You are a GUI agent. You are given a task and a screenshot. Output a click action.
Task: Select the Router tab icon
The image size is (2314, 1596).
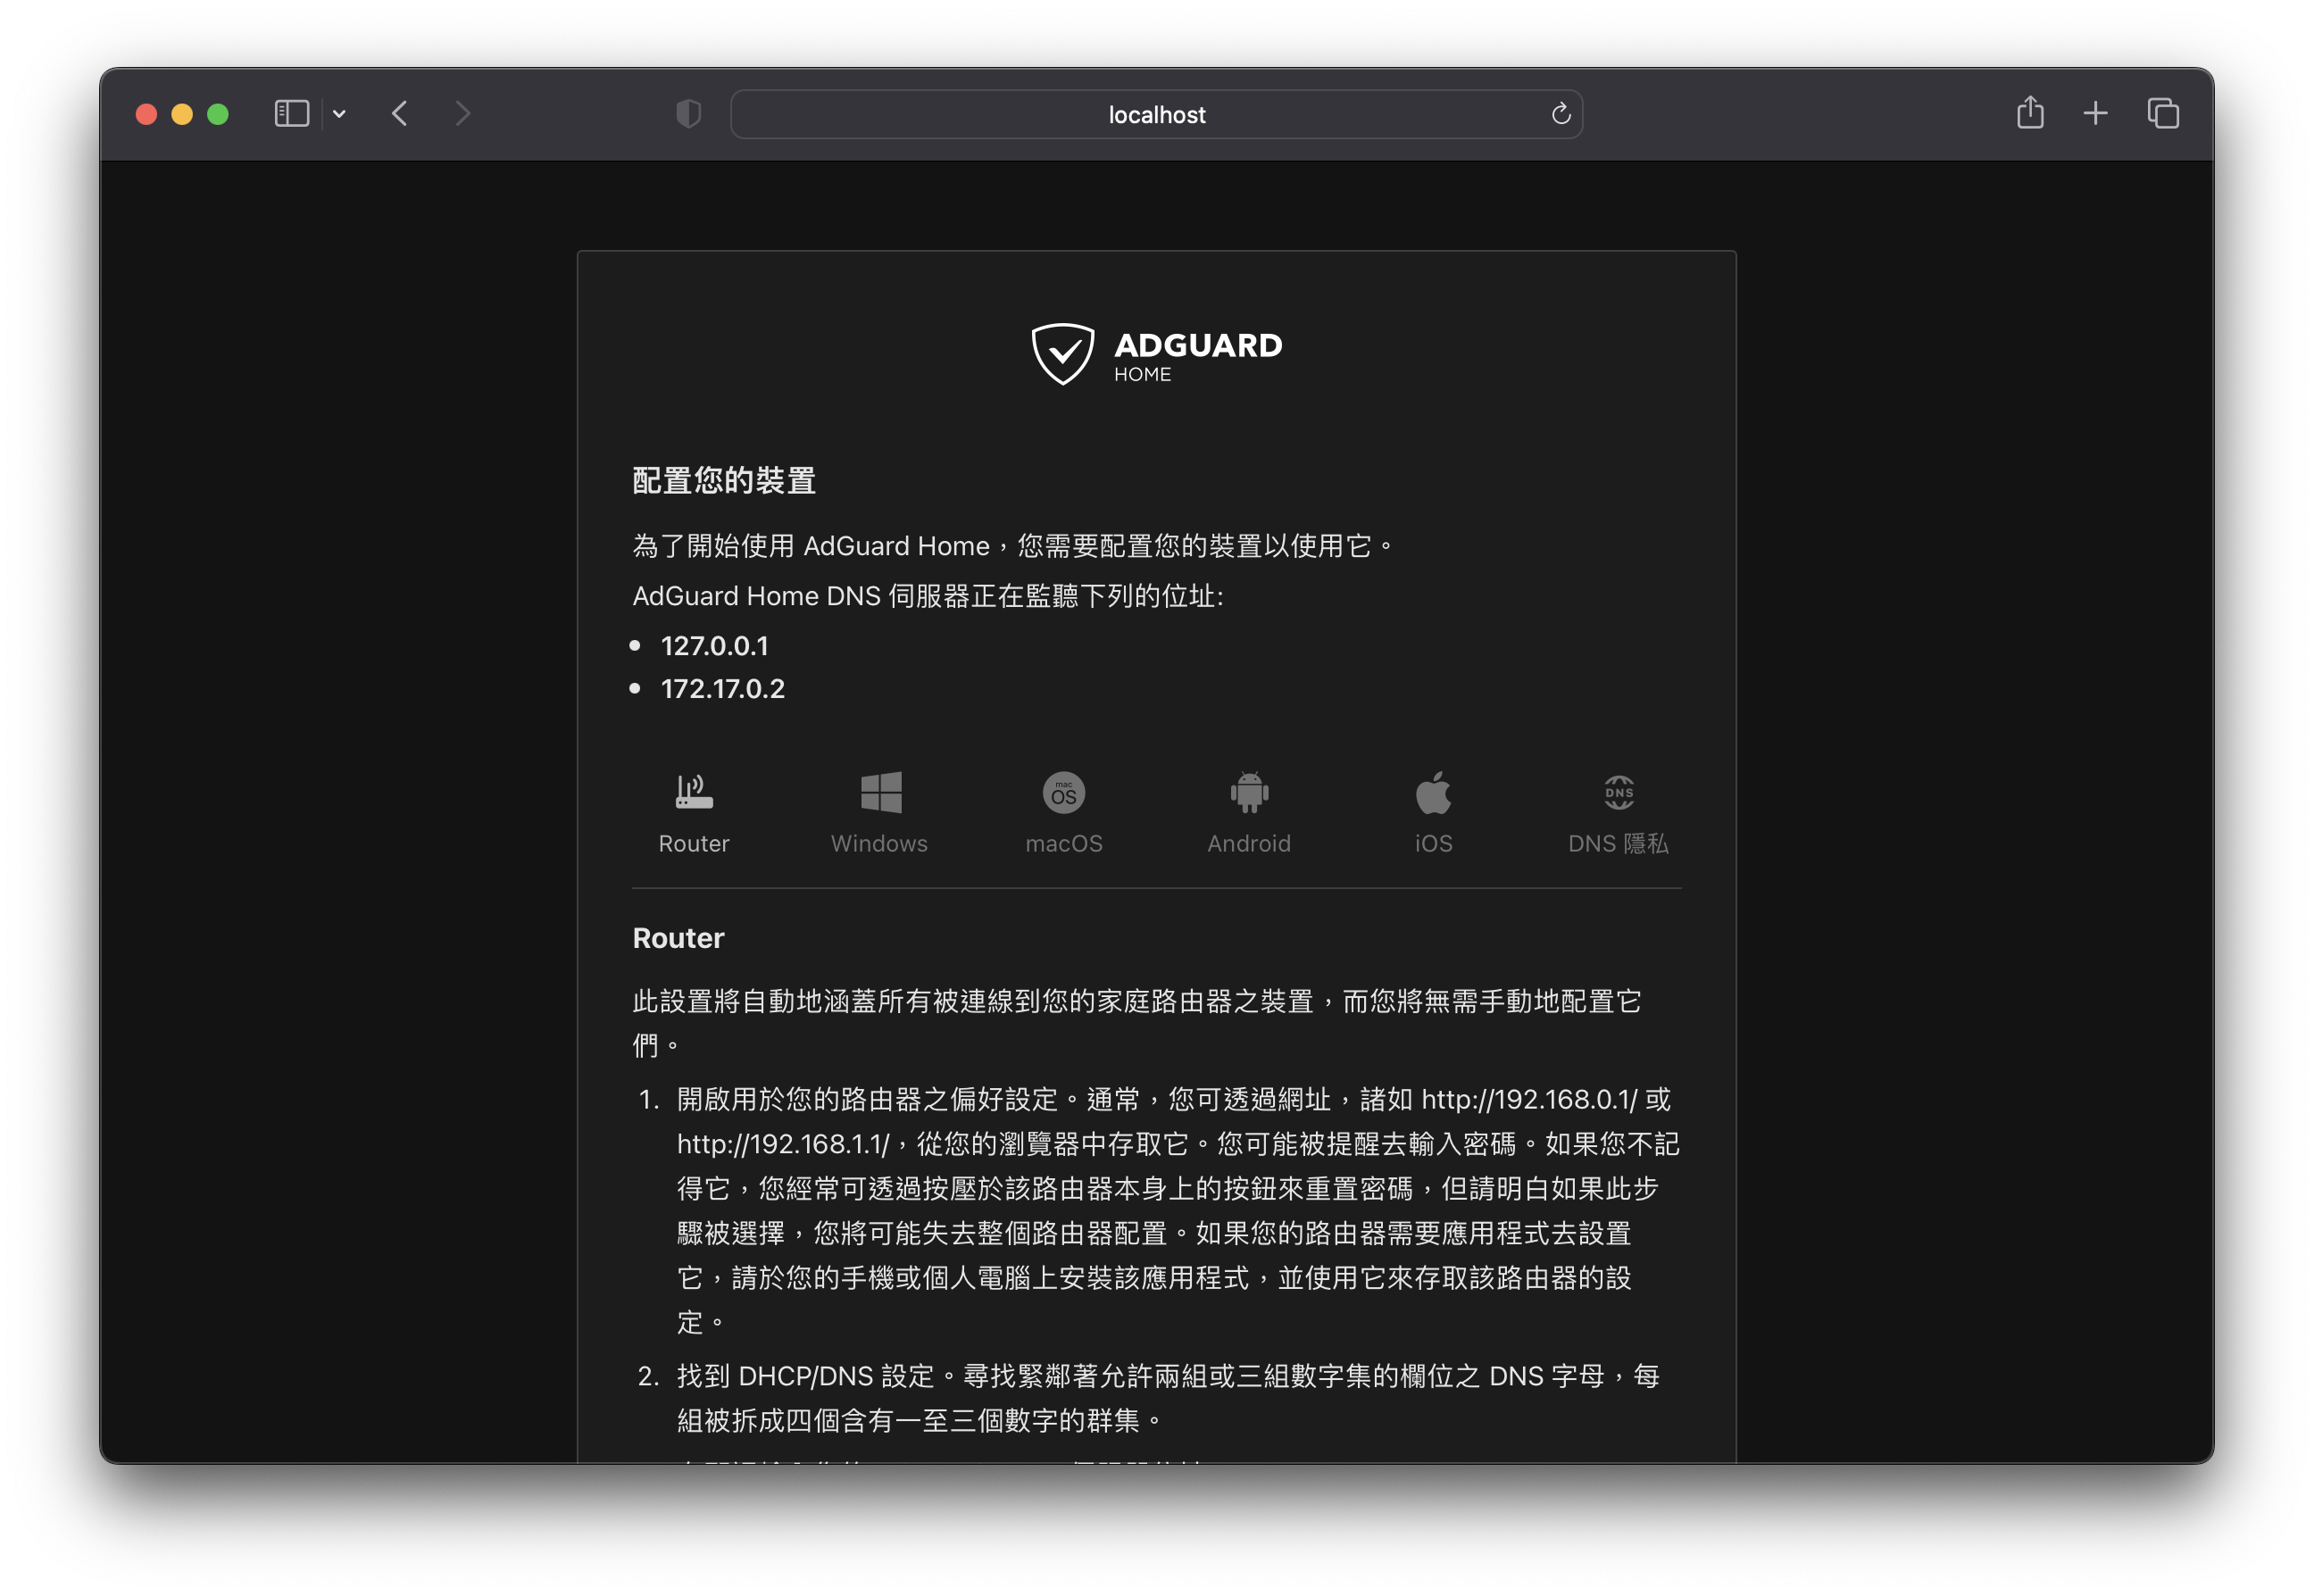click(x=694, y=792)
